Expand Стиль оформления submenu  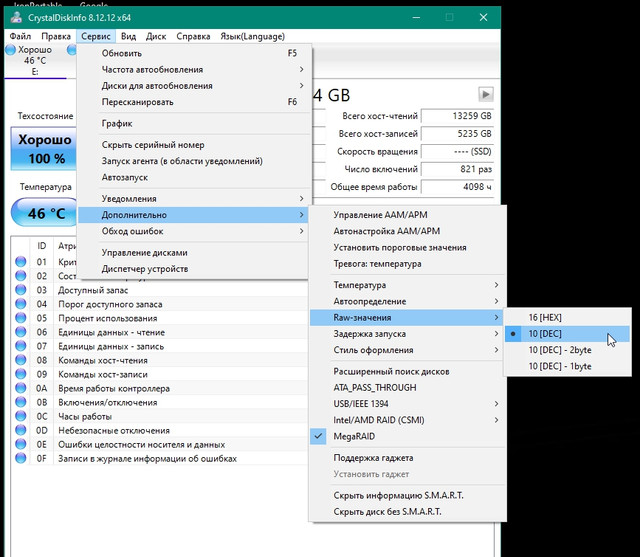(x=407, y=350)
